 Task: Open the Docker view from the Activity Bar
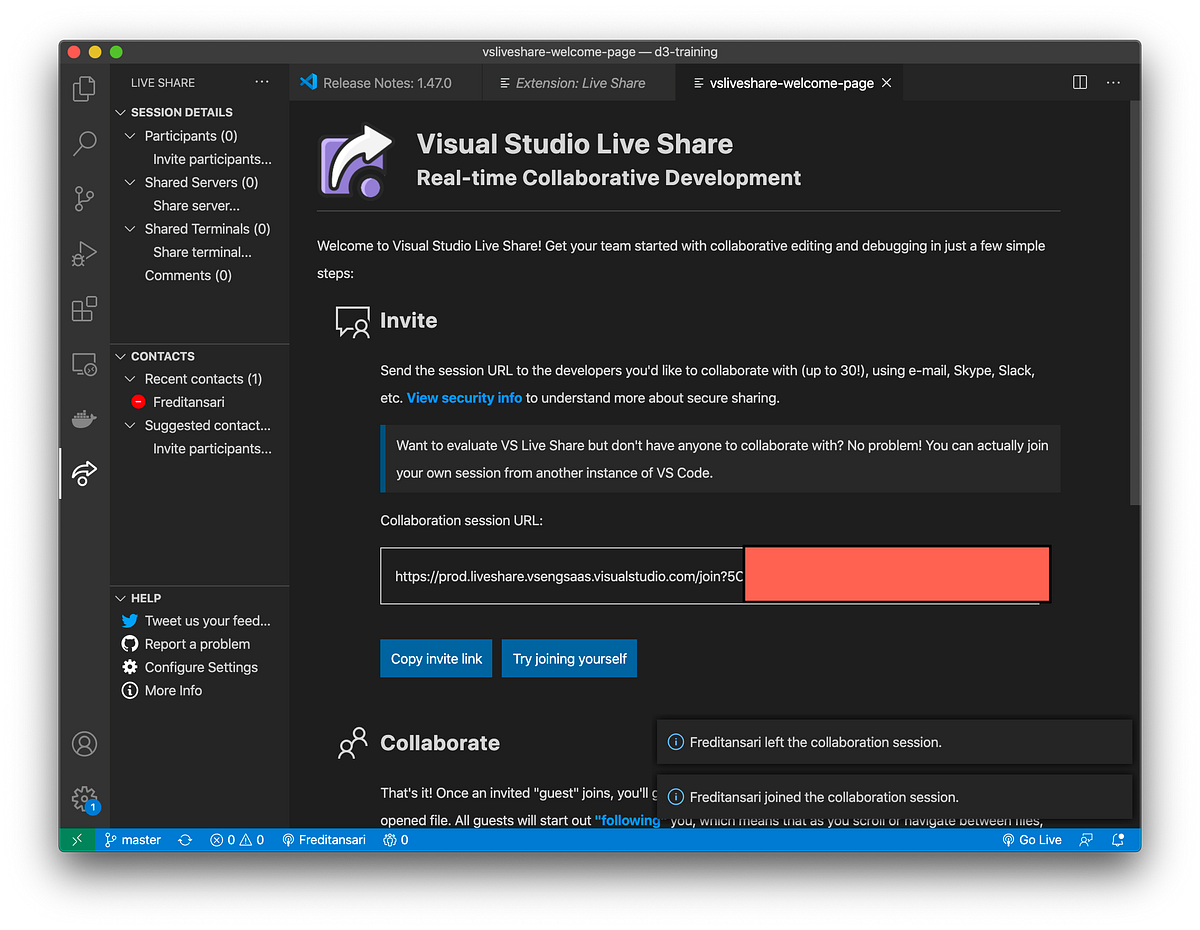84,419
